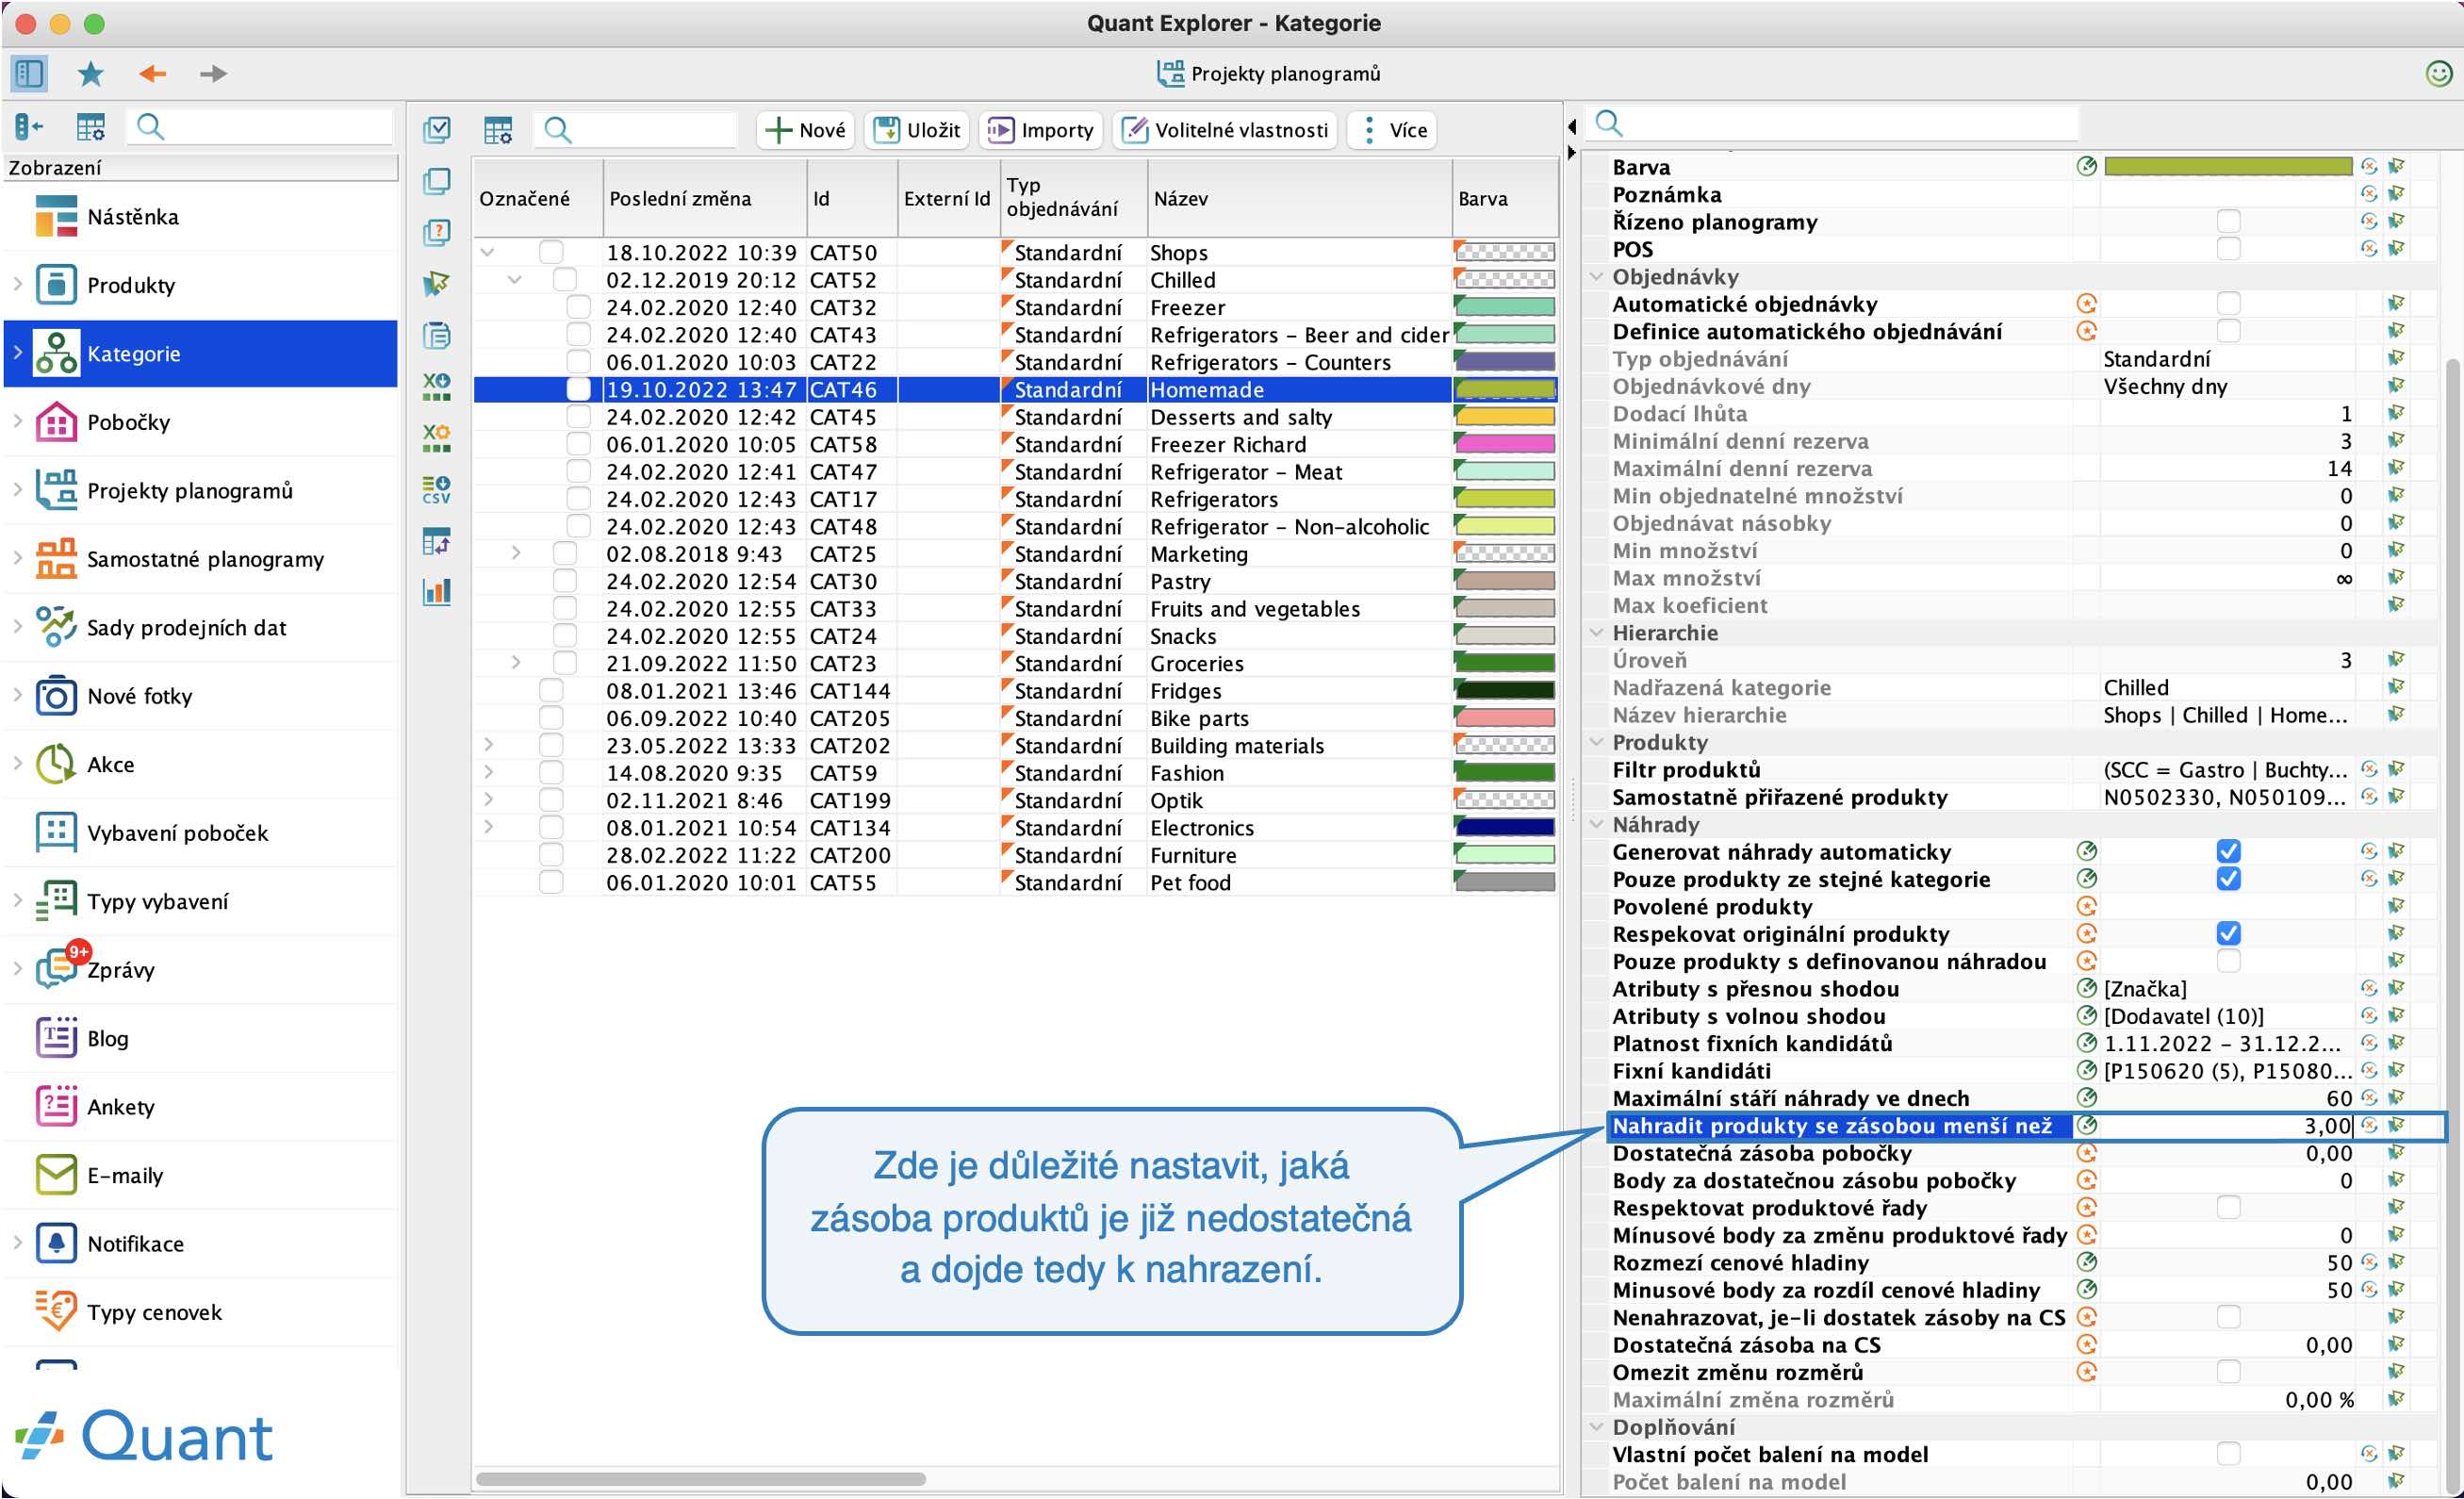The image size is (2464, 1499).
Task: Click the Nové button
Action: (x=805, y=130)
